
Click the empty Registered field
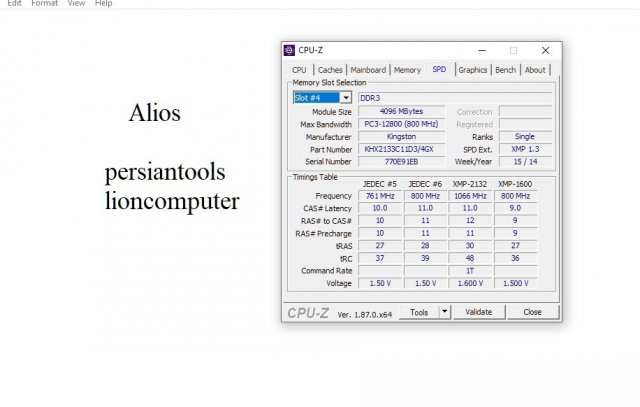coord(525,124)
